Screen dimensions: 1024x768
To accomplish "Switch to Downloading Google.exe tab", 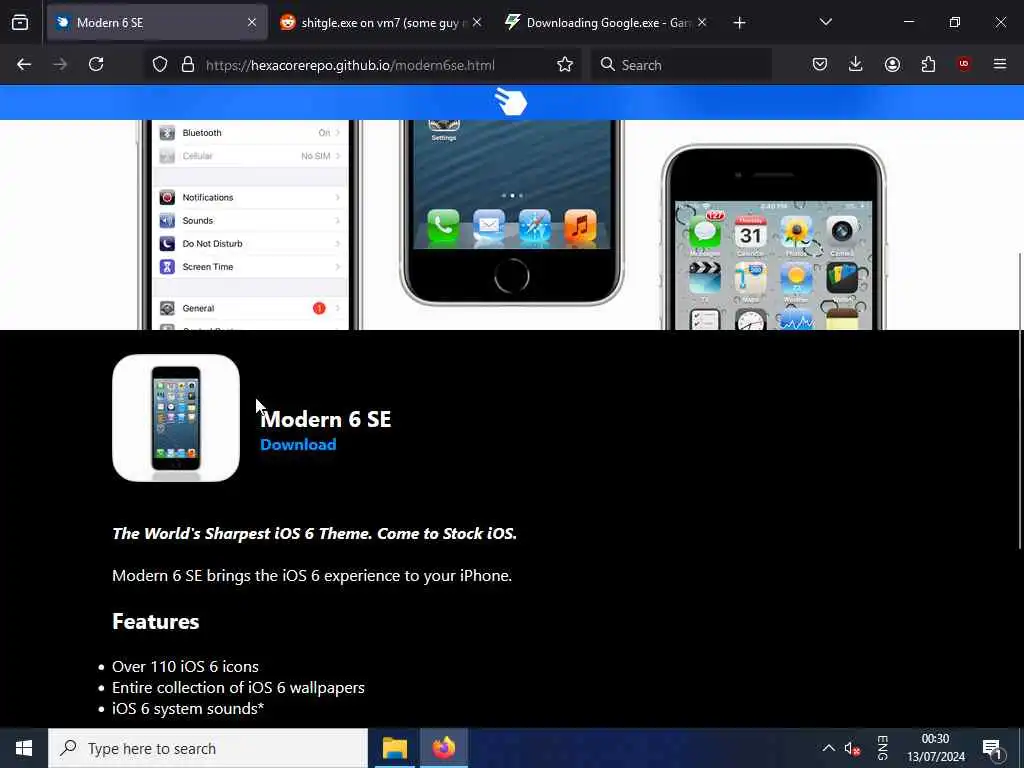I will point(606,23).
